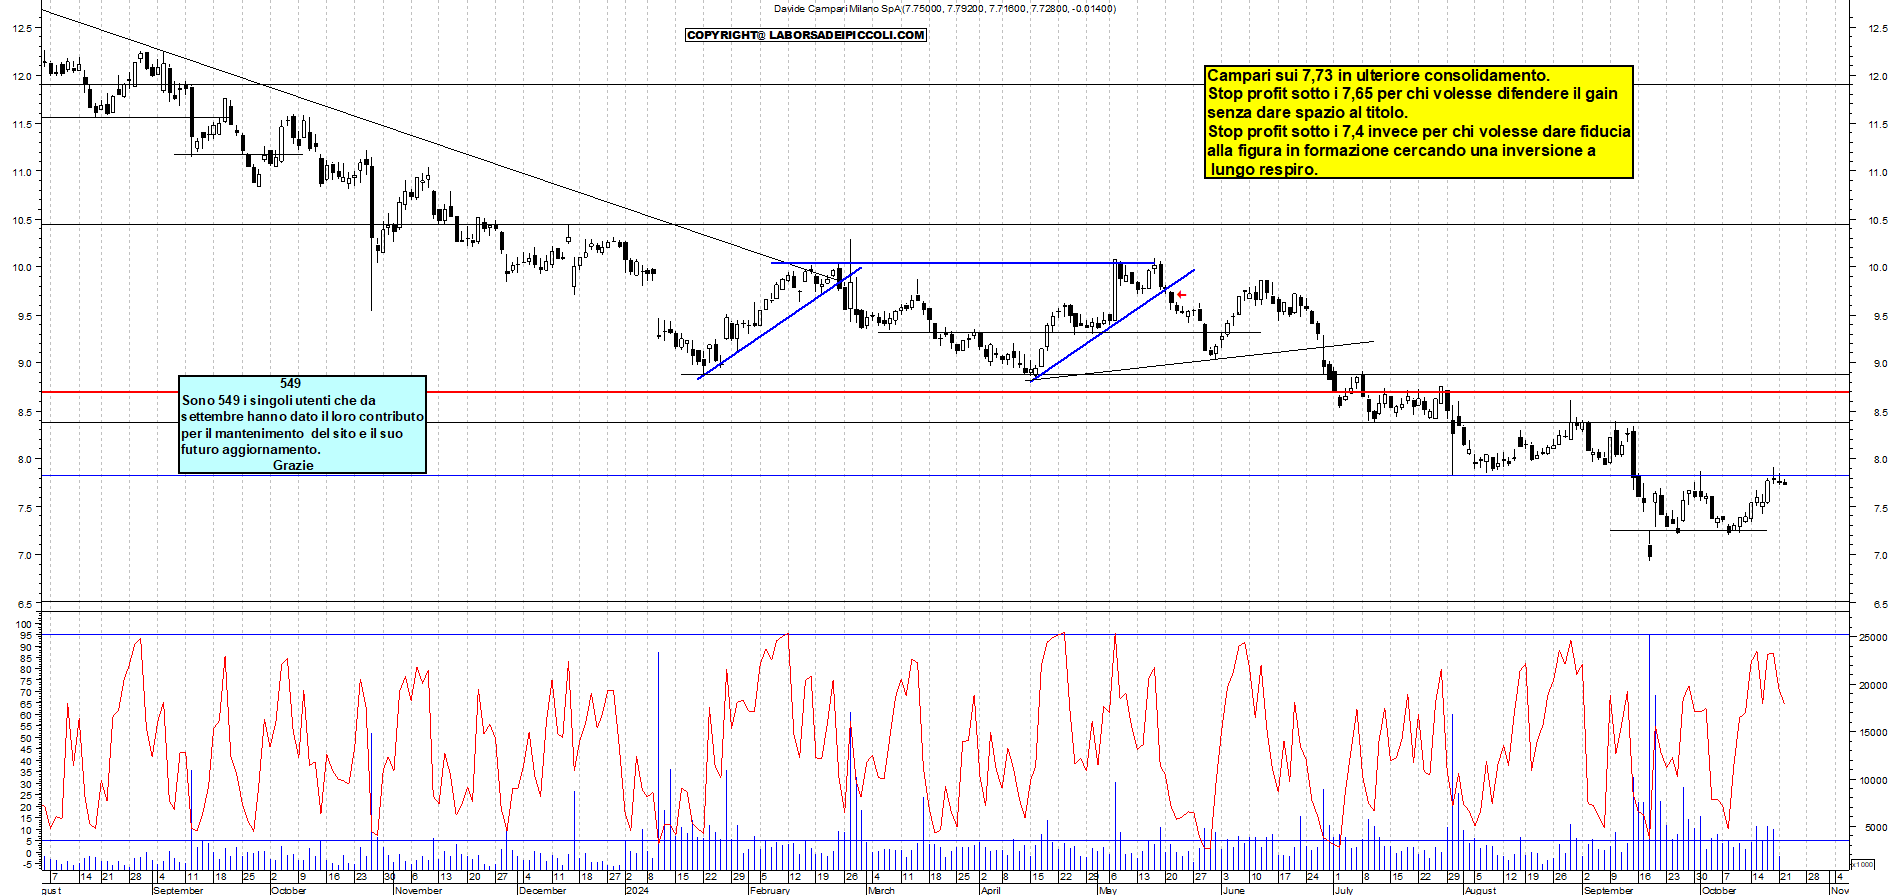Click the 'Nov' label ending the time axis

pos(1839,890)
